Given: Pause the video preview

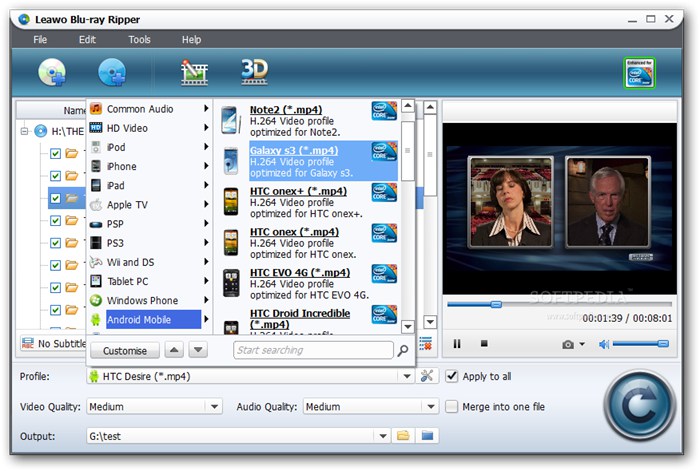Looking at the screenshot, I should point(457,344).
